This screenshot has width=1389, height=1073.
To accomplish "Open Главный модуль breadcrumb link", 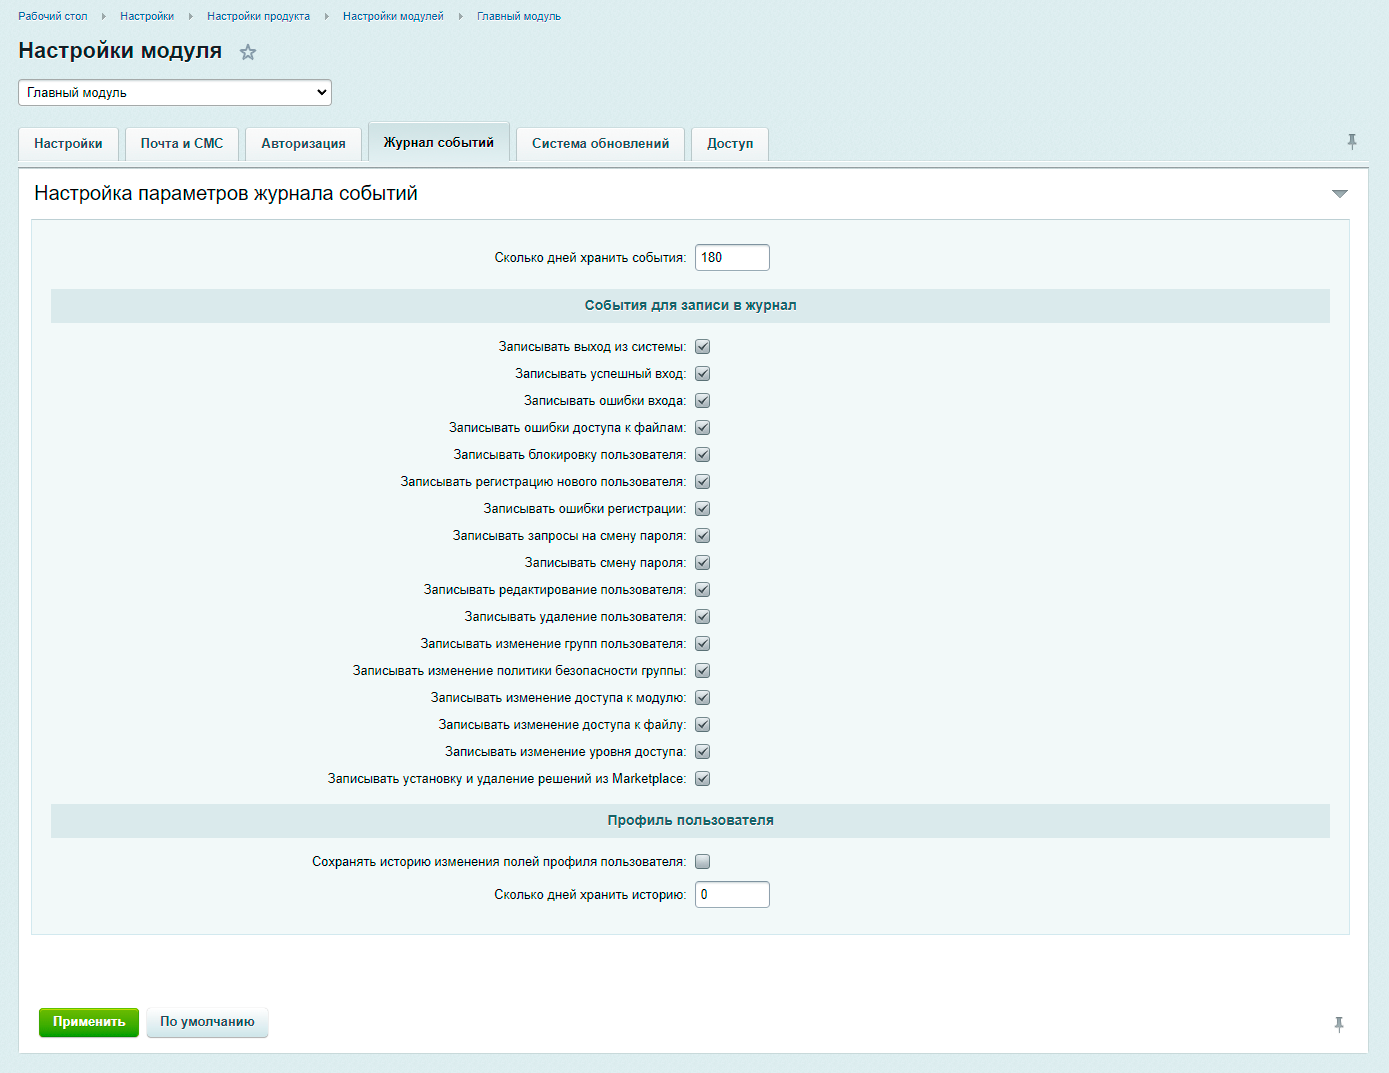I will [x=519, y=16].
